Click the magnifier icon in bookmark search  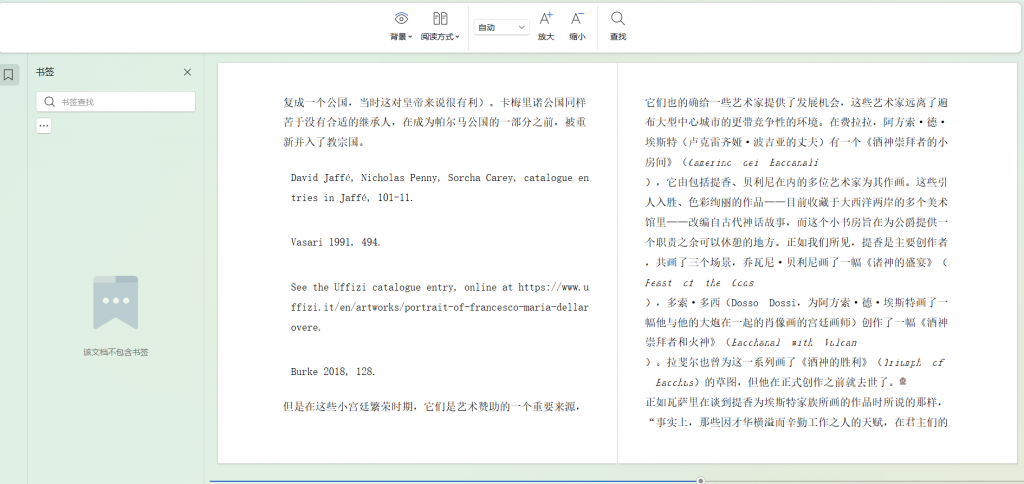point(49,102)
